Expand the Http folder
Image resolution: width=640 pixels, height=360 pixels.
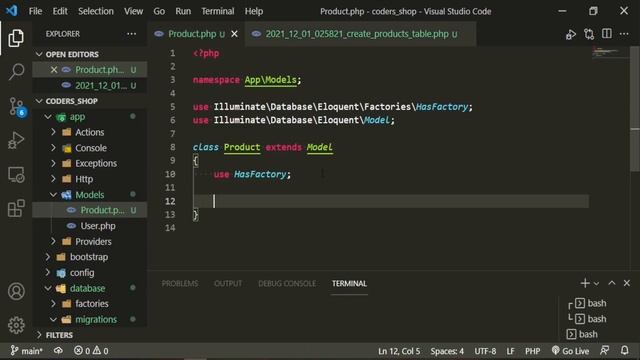point(53,179)
